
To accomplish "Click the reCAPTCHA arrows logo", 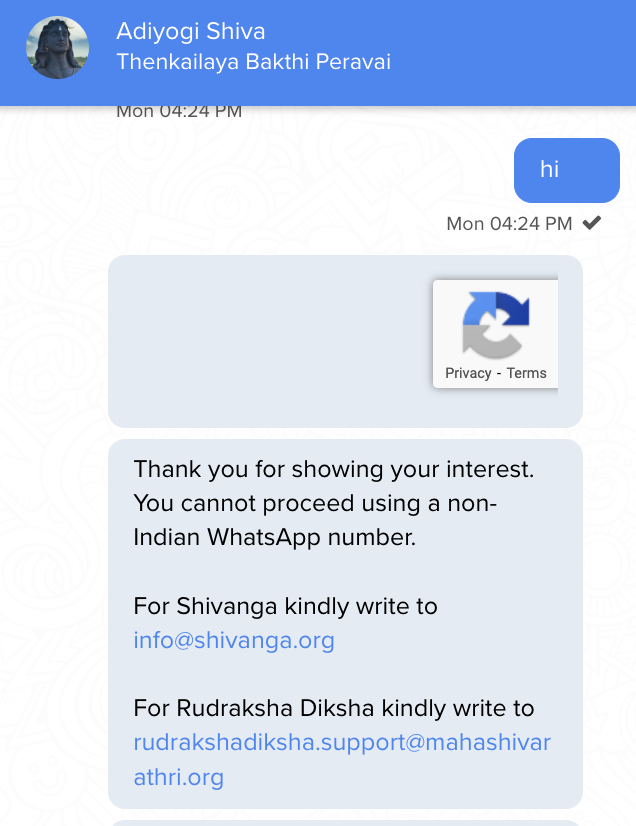I will (x=495, y=325).
